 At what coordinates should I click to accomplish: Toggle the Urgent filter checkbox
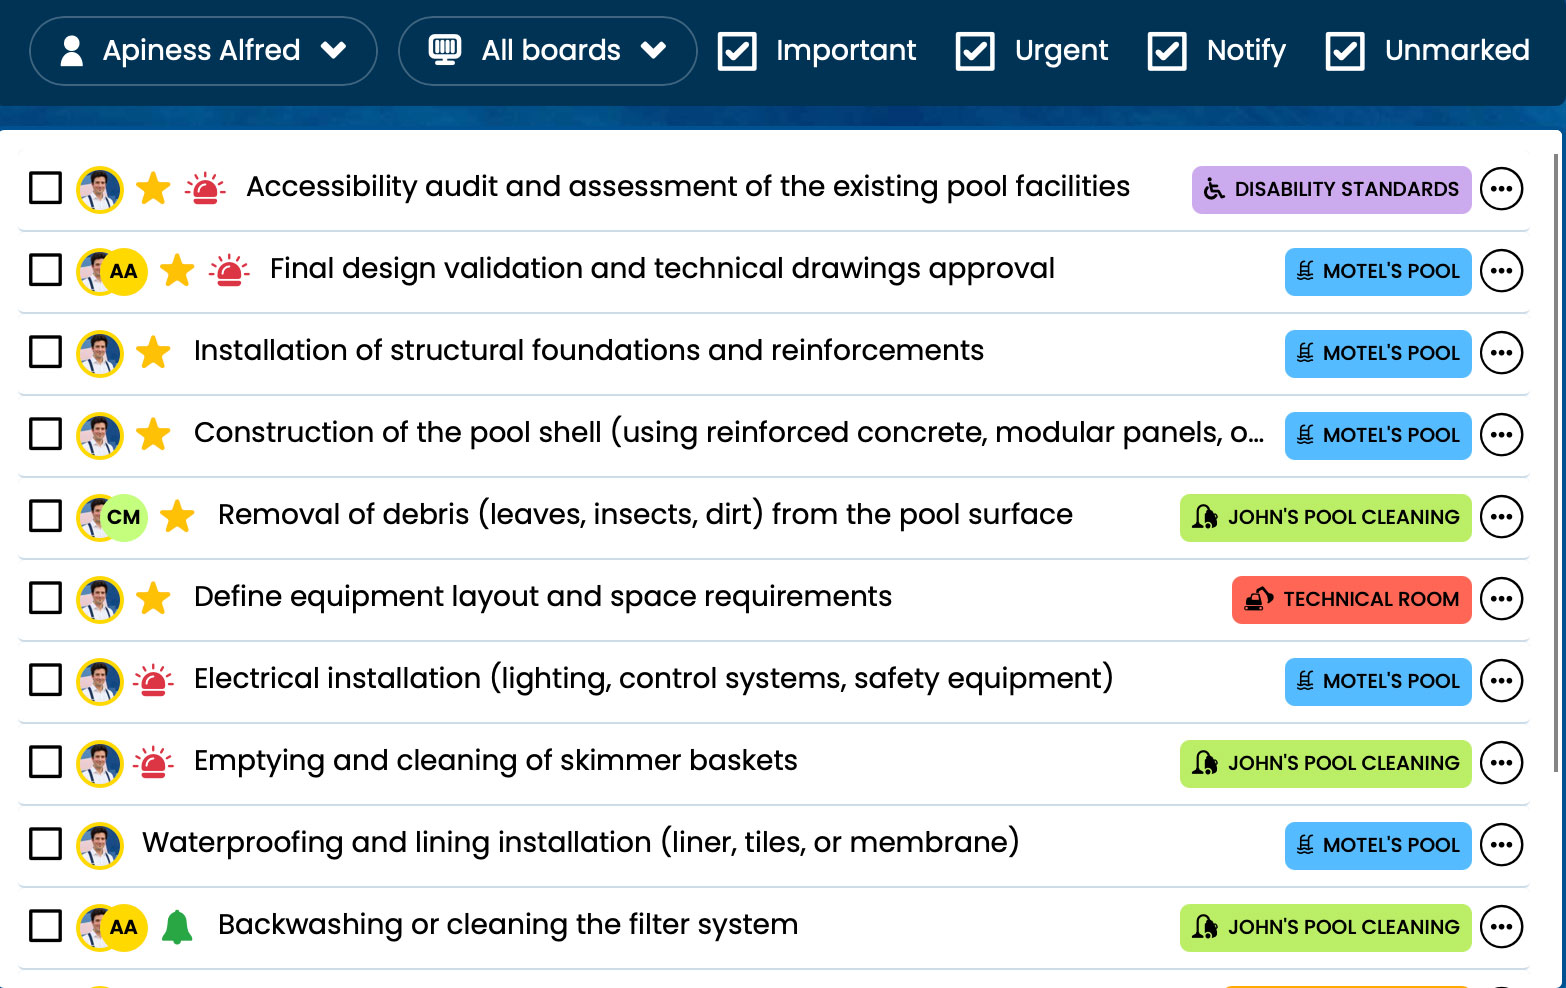(x=975, y=51)
